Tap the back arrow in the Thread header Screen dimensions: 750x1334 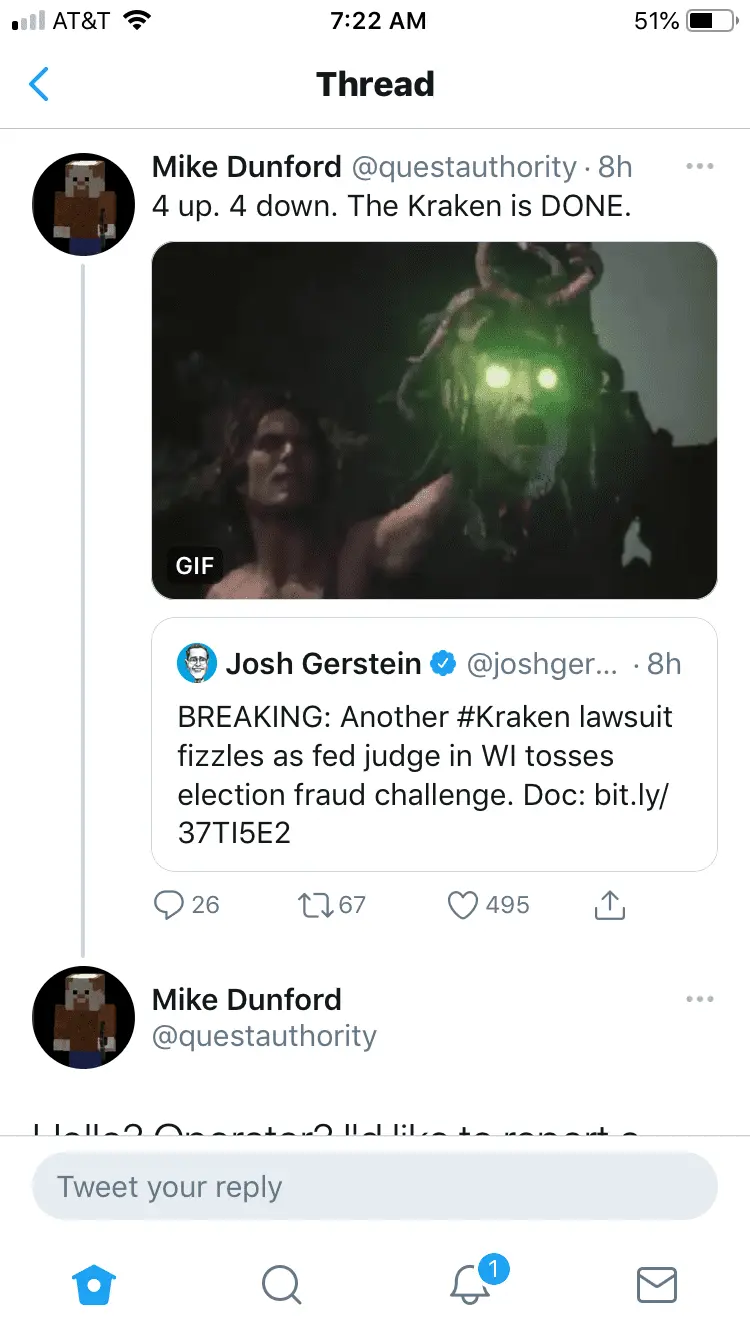(39, 85)
